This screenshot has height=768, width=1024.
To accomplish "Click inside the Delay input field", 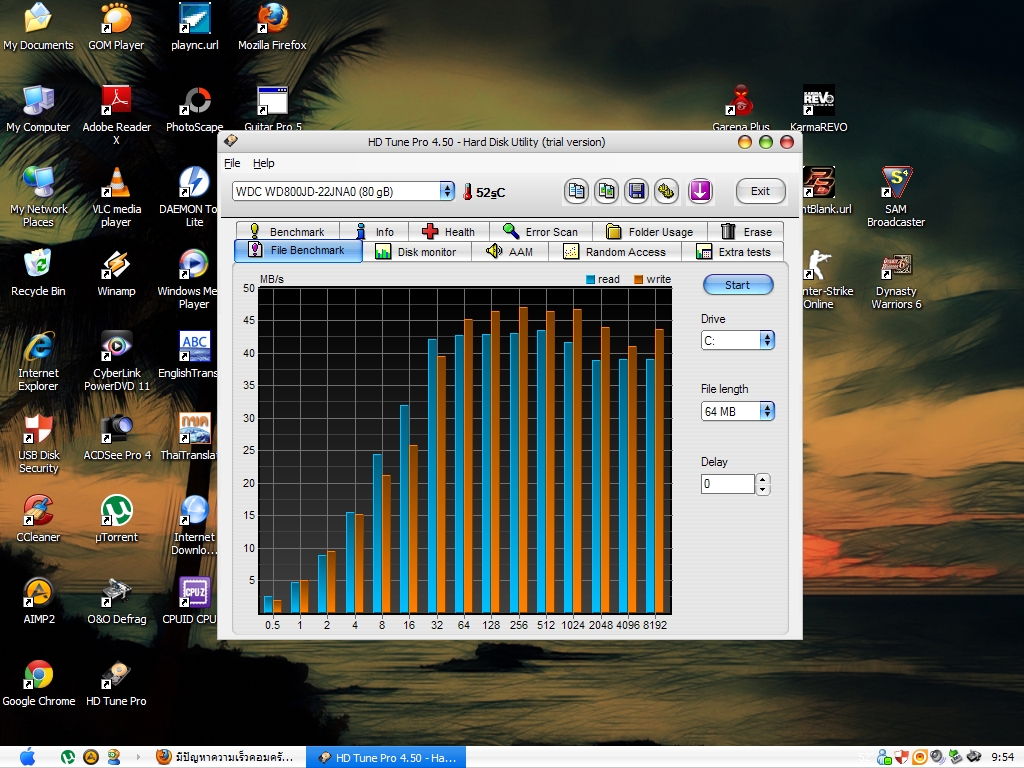I will click(x=727, y=484).
